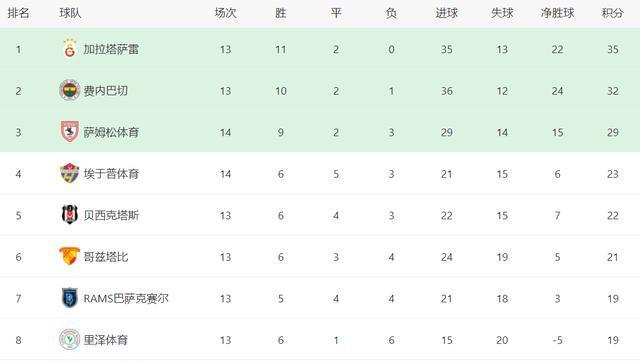The width and height of the screenshot is (640, 363).
Task: Open the 加拉塔萨雷 team name link
Action: coord(111,49)
